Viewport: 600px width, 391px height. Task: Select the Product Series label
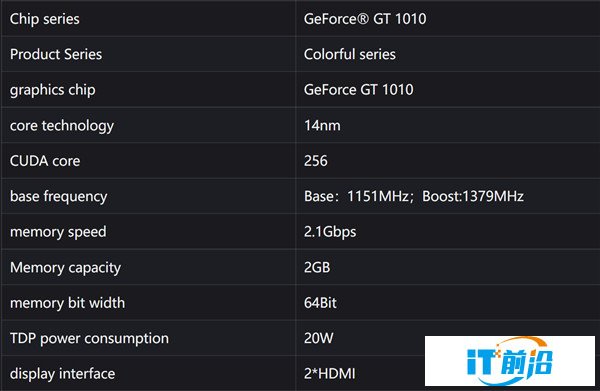tap(56, 54)
